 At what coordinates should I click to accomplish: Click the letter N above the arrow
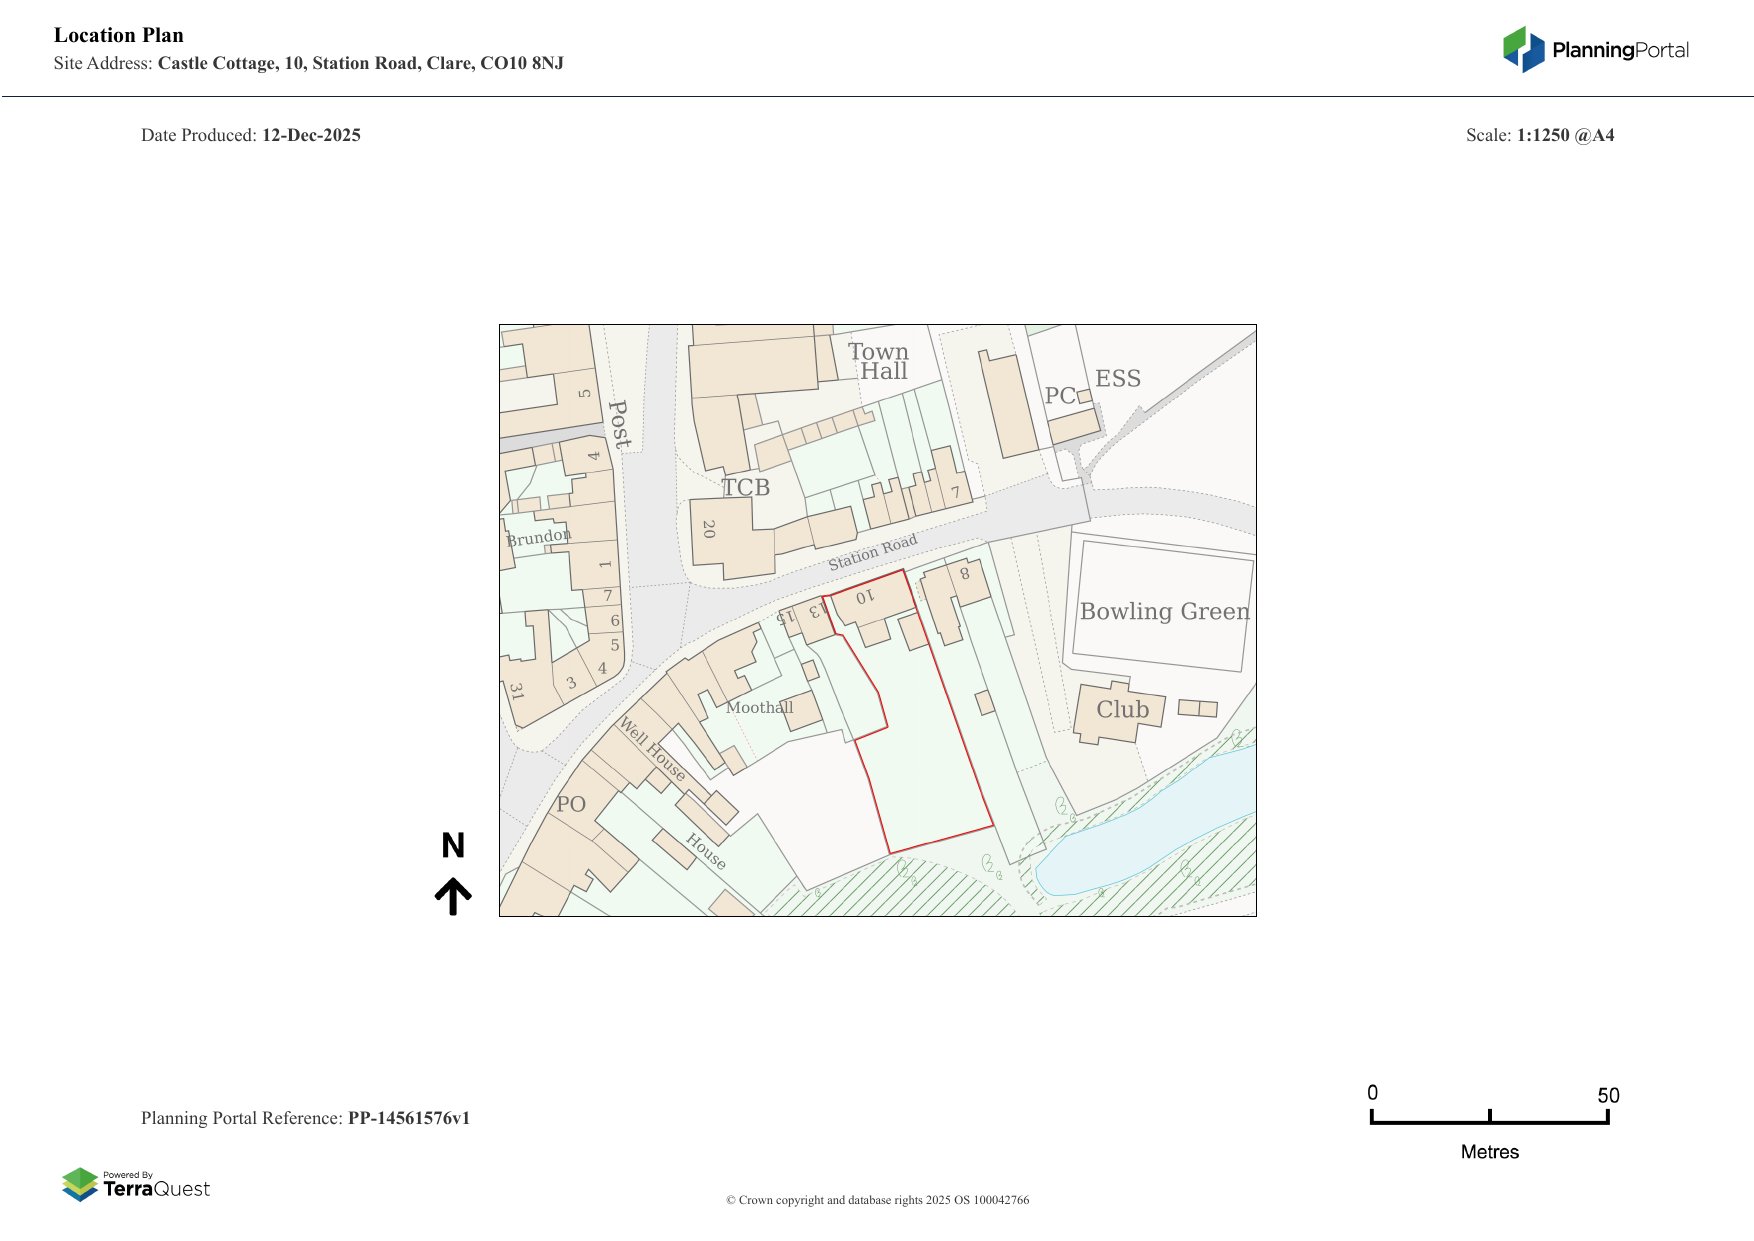tap(453, 846)
